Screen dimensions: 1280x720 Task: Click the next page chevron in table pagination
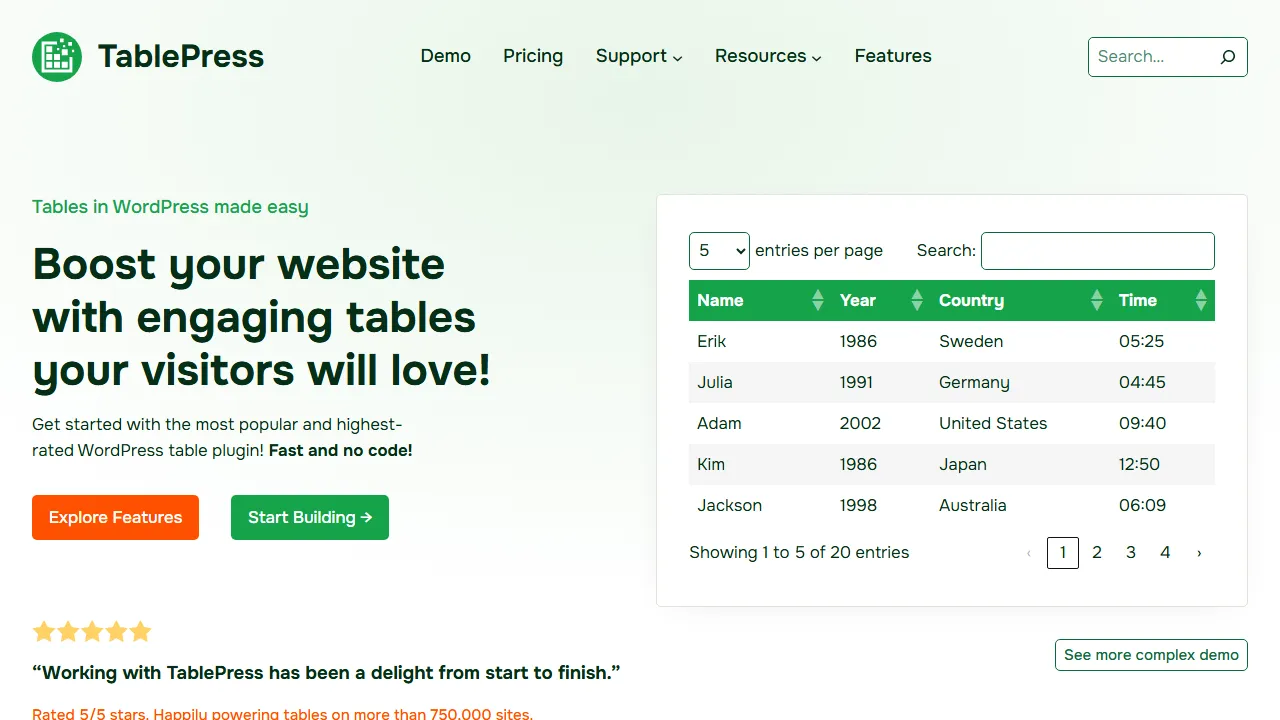pyautogui.click(x=1199, y=552)
